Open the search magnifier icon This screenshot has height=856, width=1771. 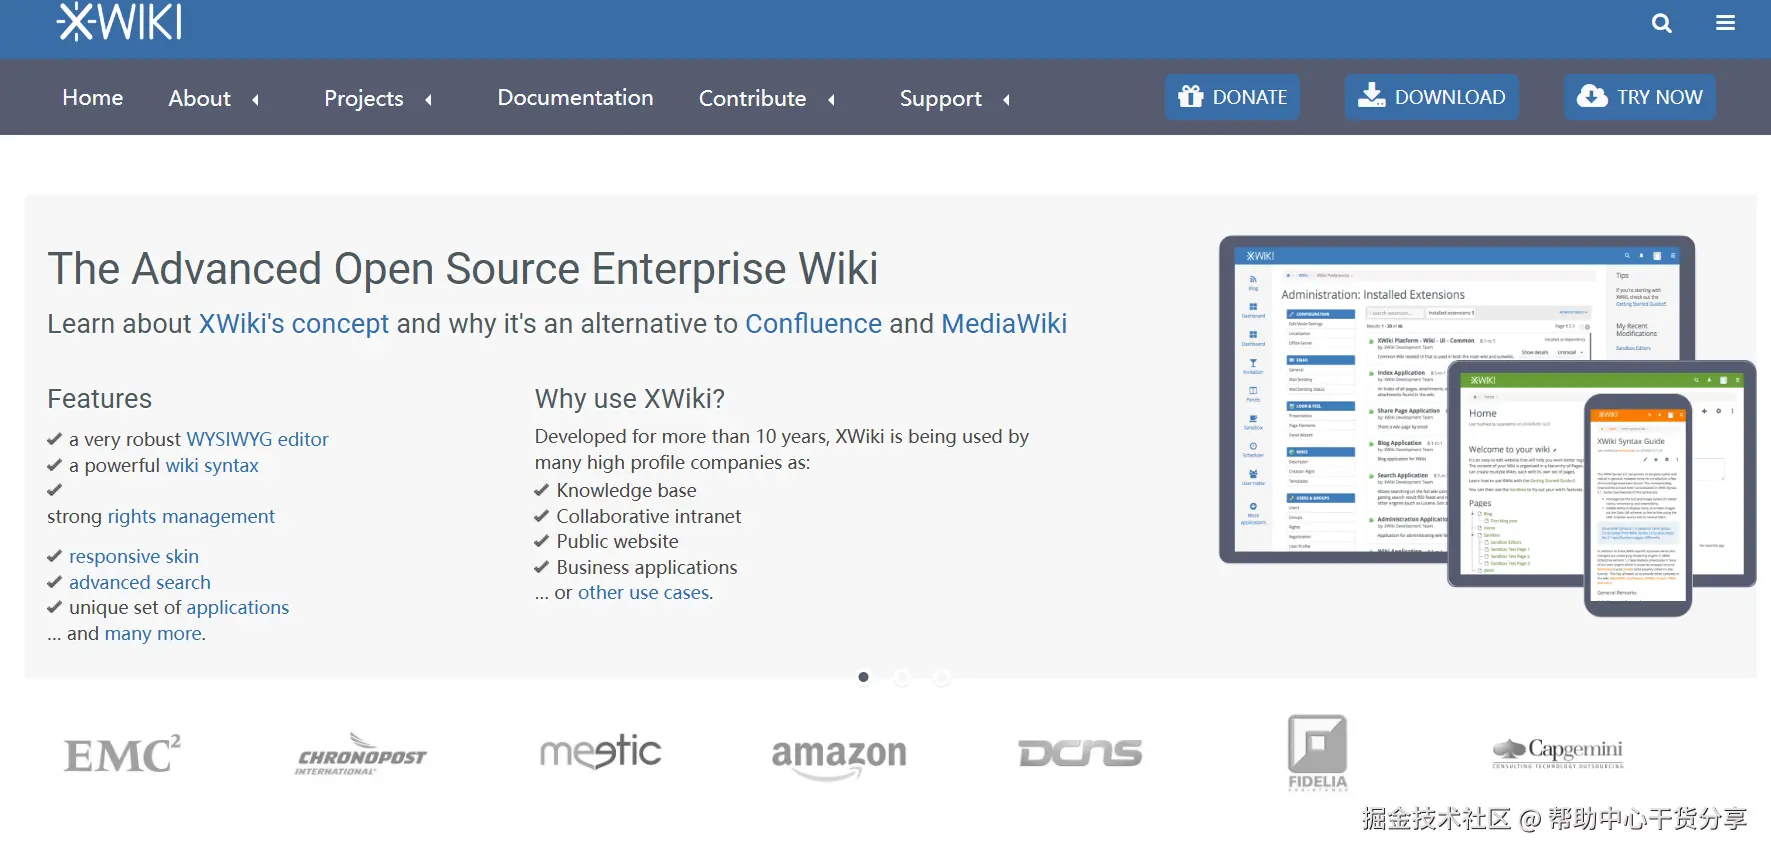click(x=1661, y=23)
